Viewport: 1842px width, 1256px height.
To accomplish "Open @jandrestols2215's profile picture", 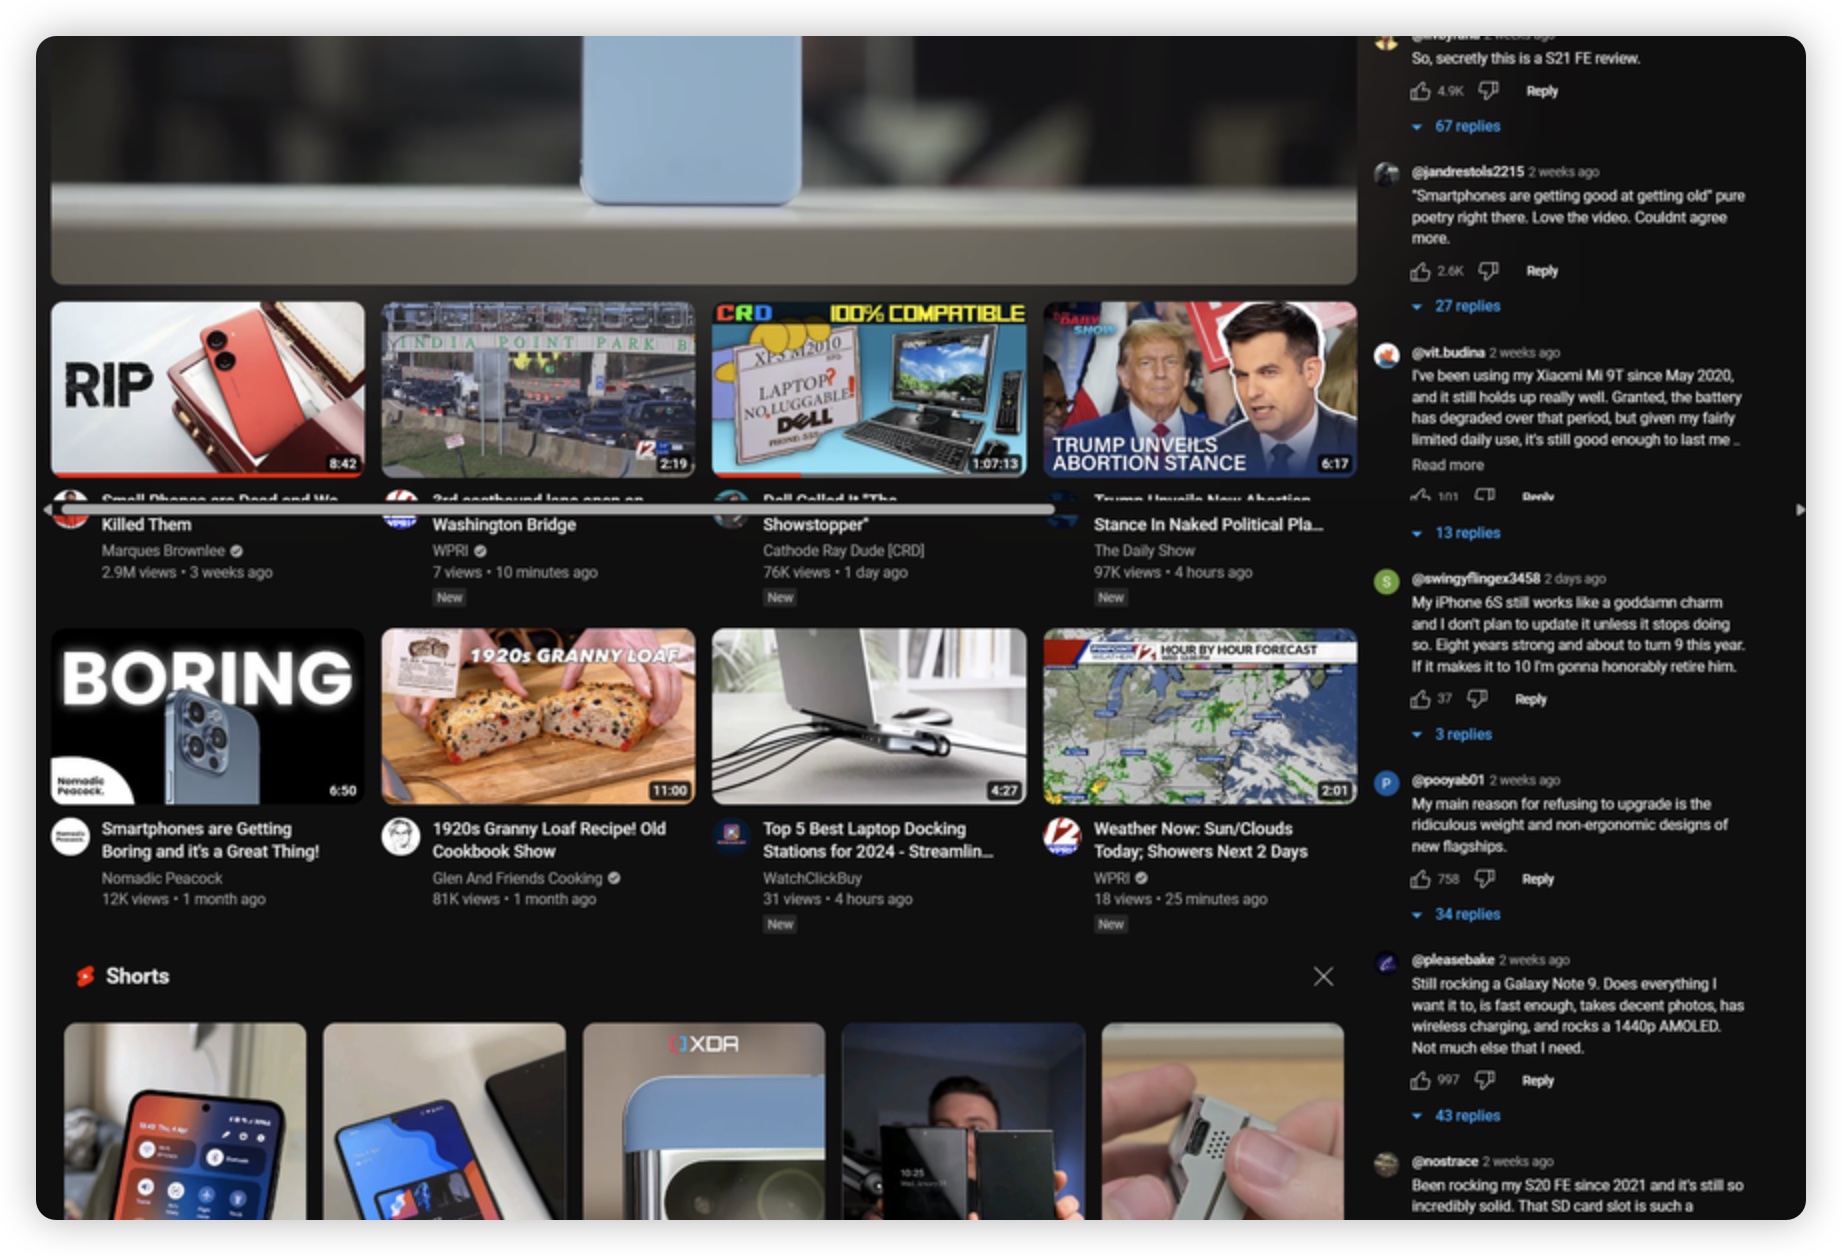I will click(1387, 175).
